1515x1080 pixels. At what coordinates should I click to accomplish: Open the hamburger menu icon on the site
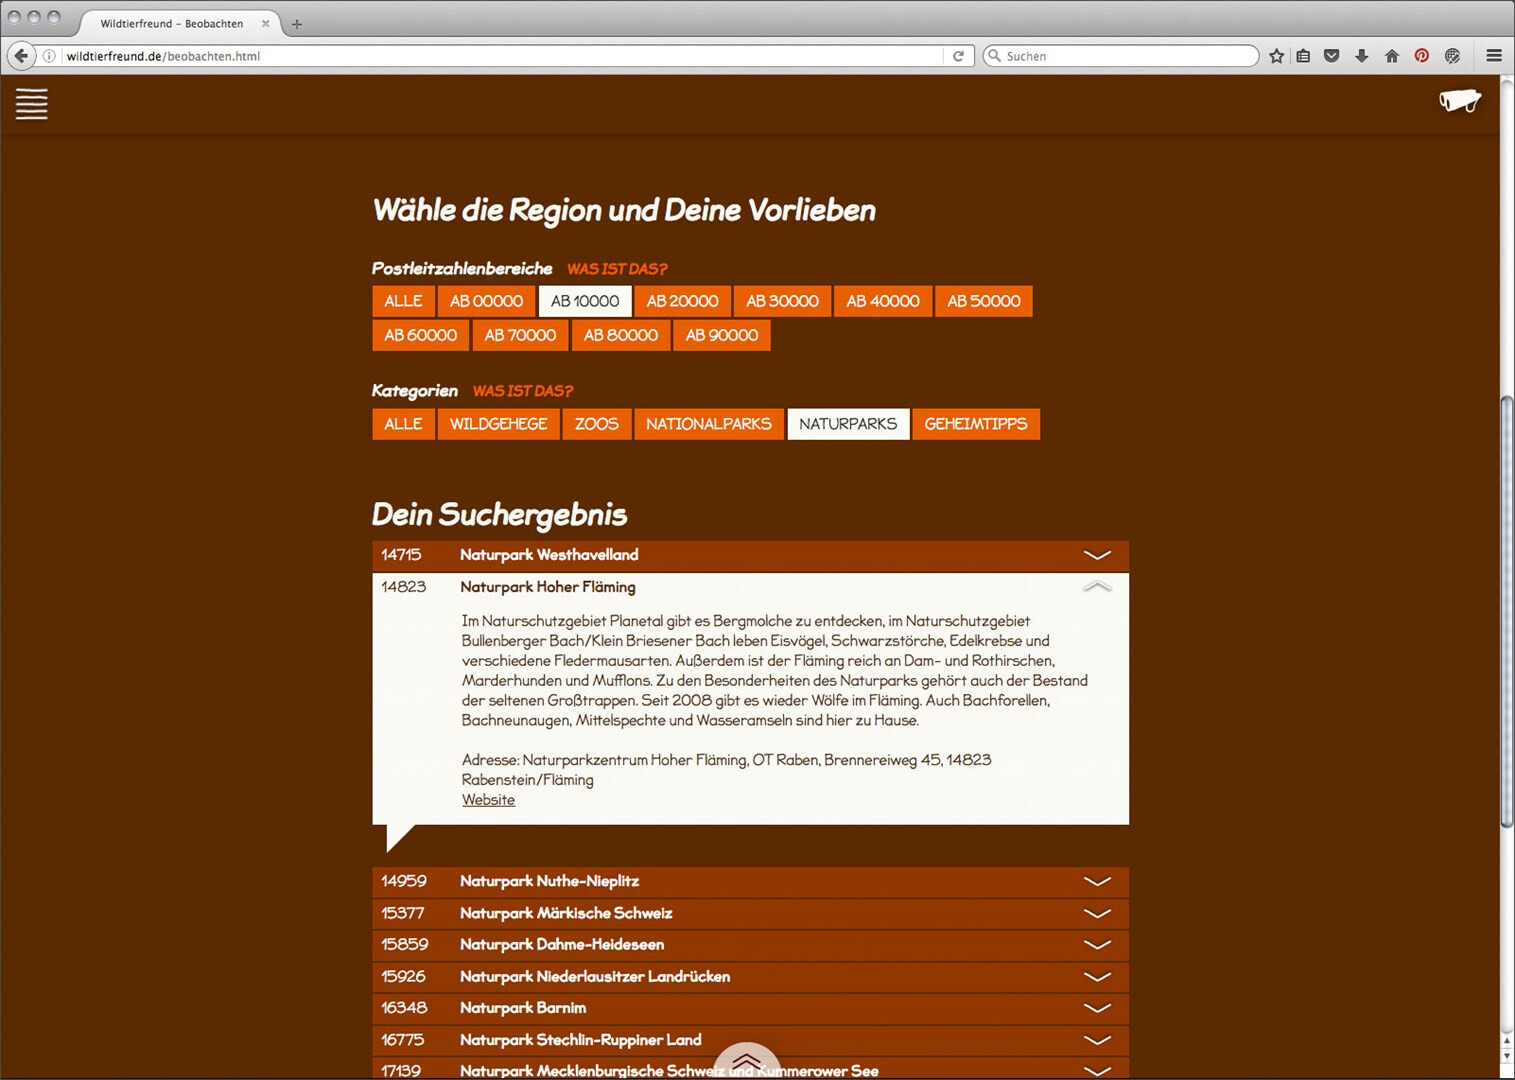pos(31,104)
